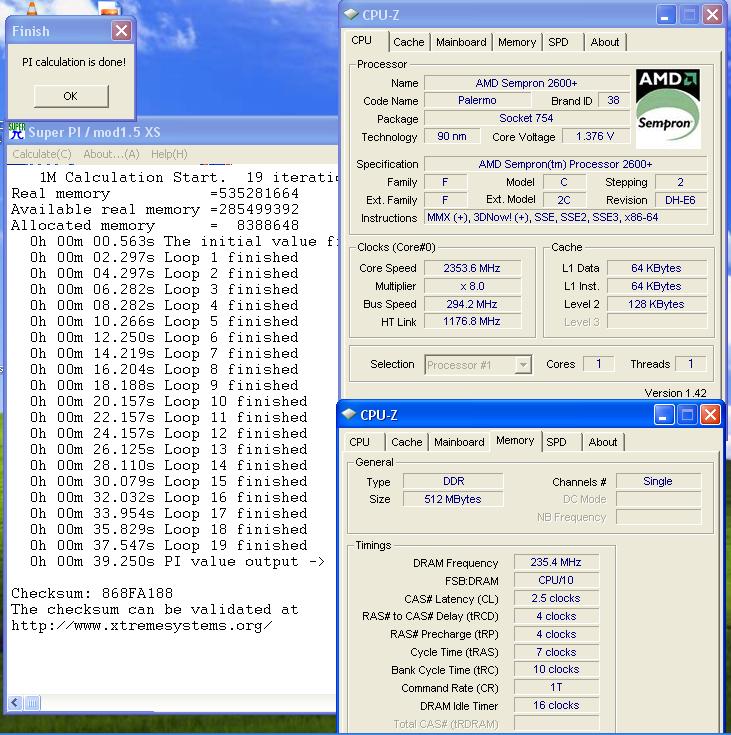Click the Multiplier value x 8.0
Viewport: 731px width, 735px height.
472,286
